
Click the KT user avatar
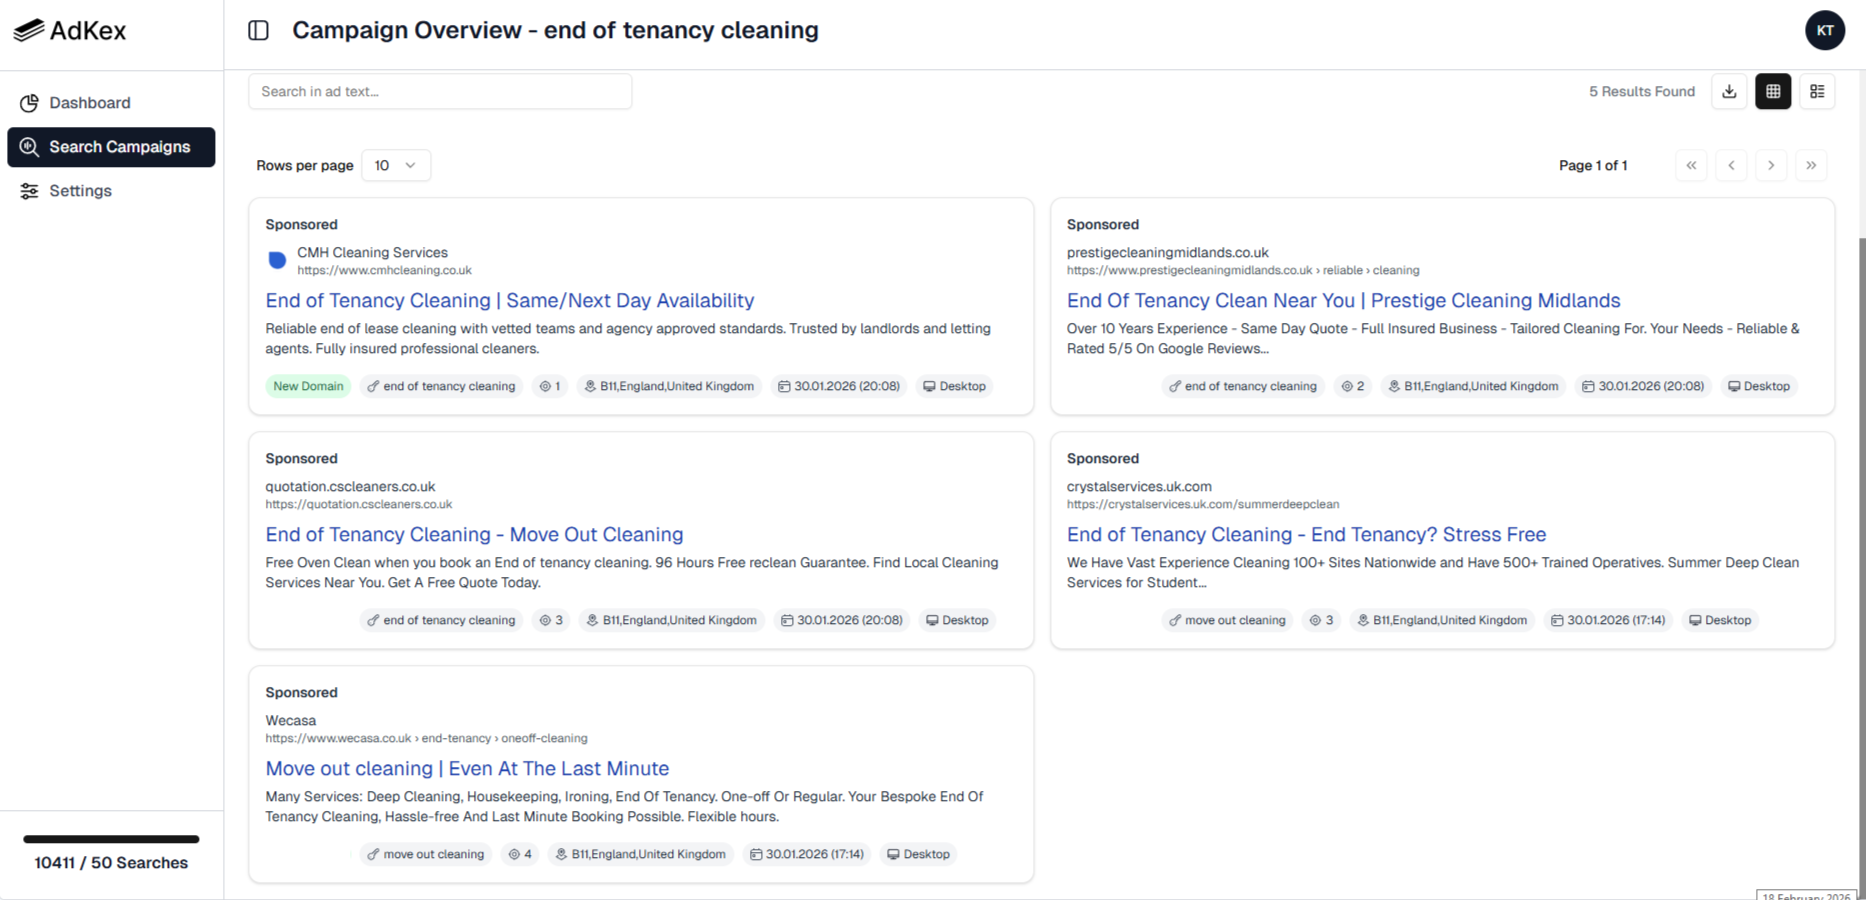(x=1825, y=30)
